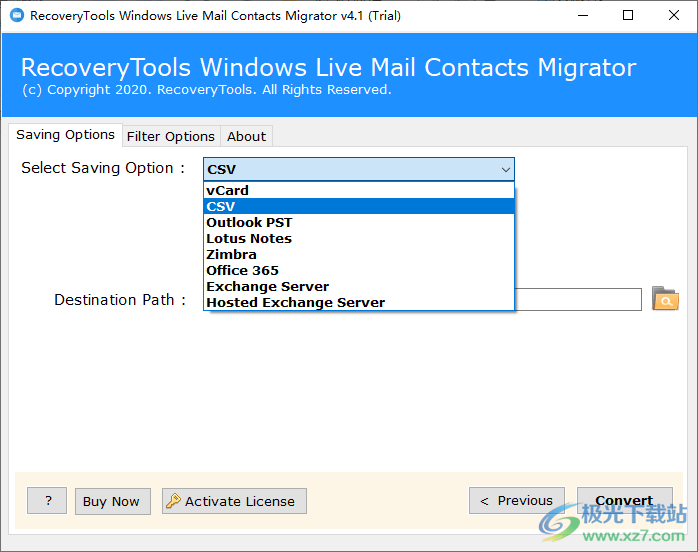The height and width of the screenshot is (552, 698).
Task: Select Office 365 from the list
Action: click(359, 271)
